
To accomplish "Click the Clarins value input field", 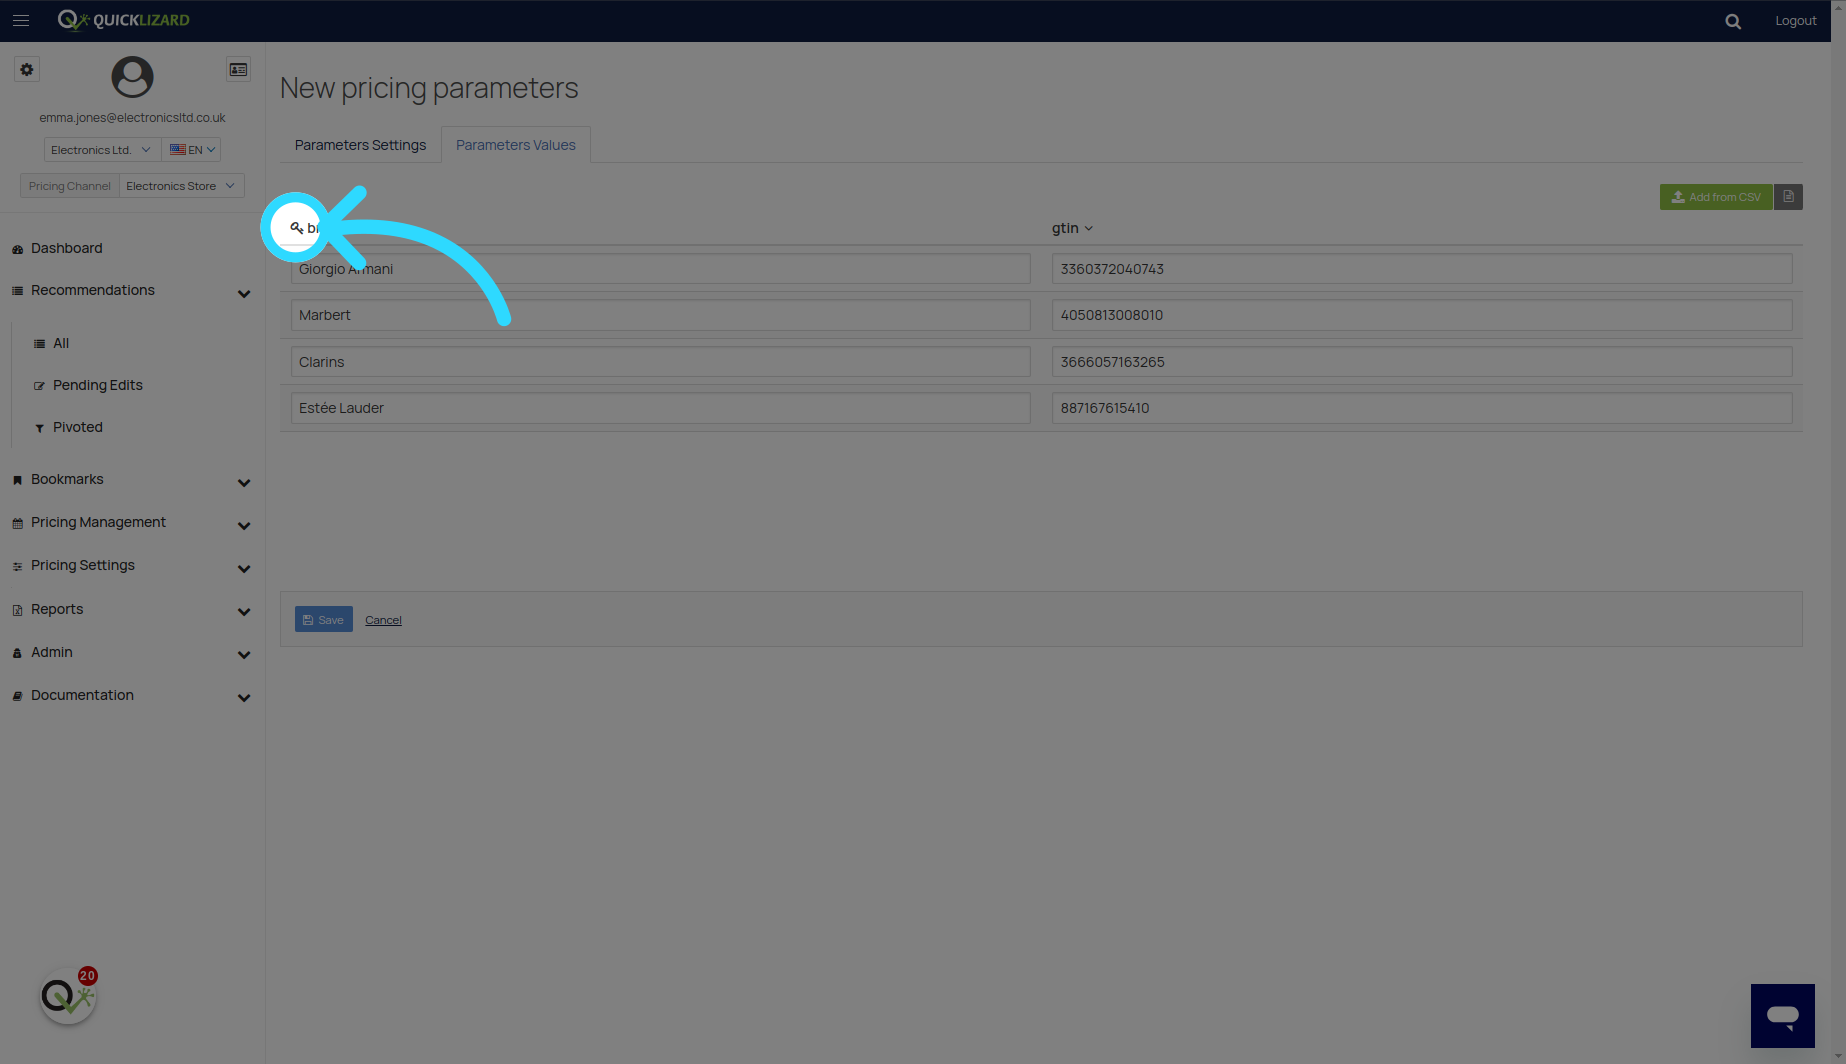I will (660, 361).
